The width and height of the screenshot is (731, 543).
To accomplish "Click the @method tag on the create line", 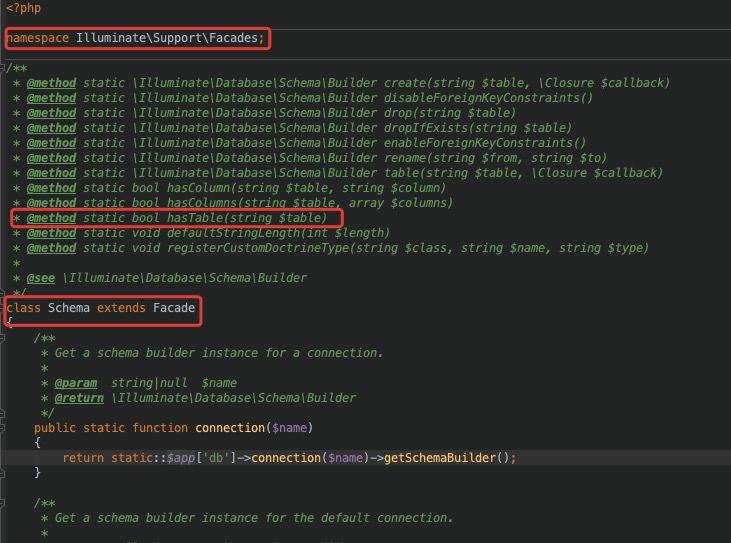I will (51, 83).
